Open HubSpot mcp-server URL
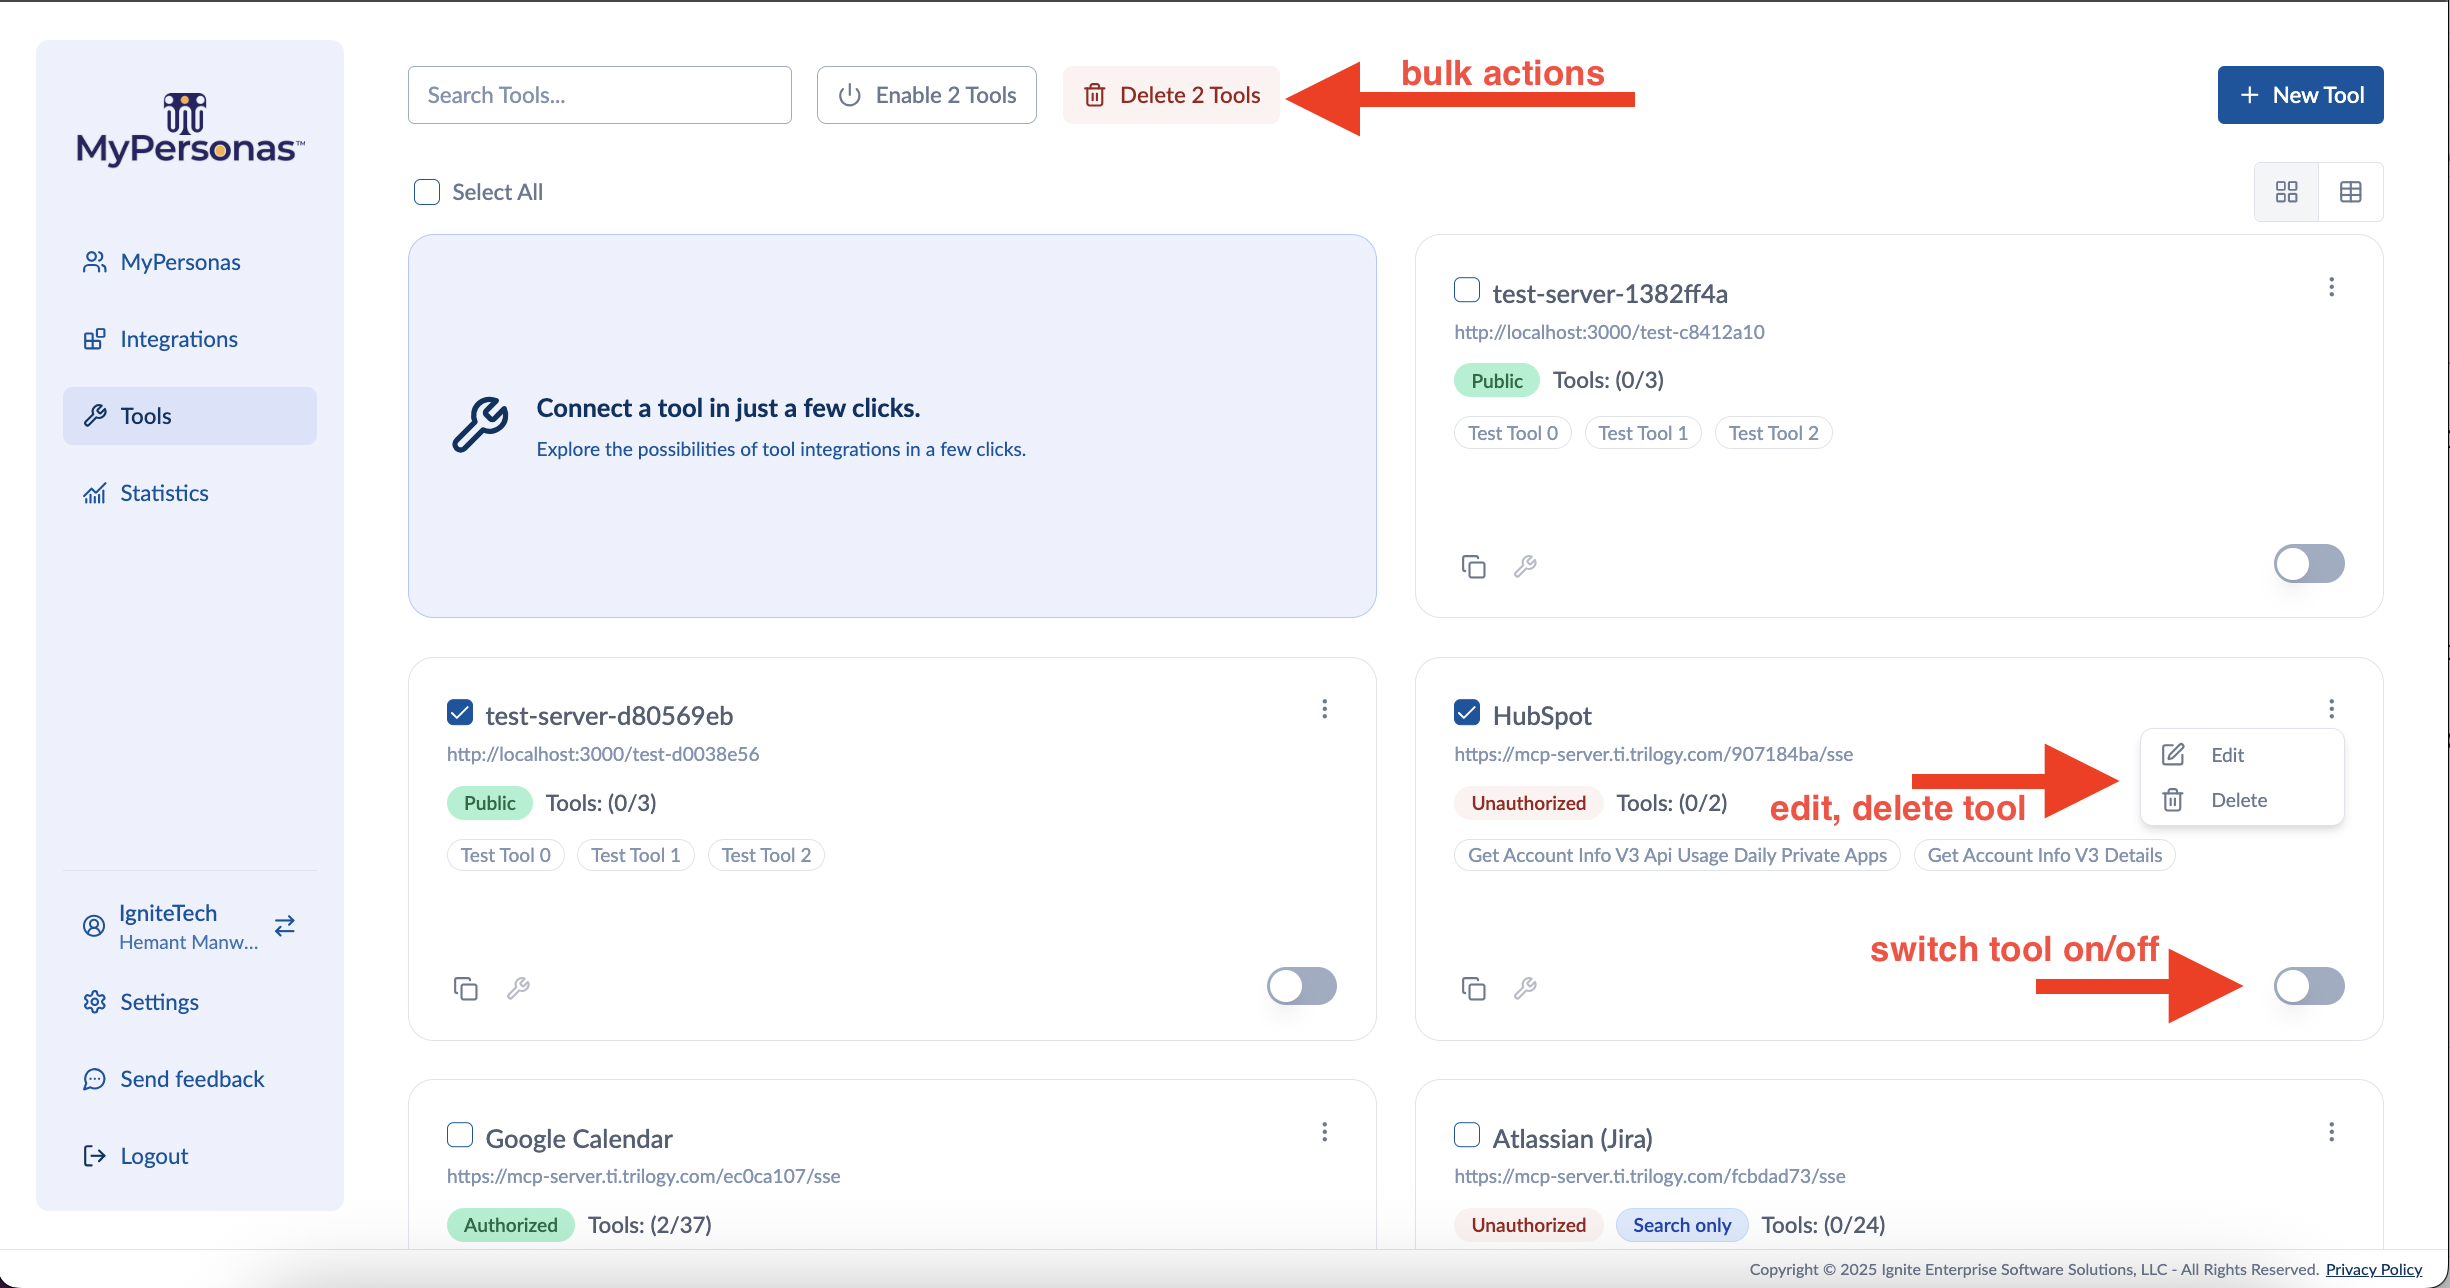 click(1653, 754)
